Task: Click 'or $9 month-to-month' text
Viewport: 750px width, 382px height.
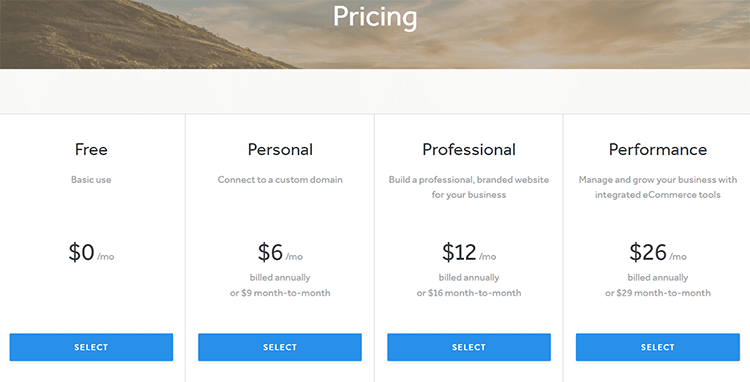Action: 280,293
